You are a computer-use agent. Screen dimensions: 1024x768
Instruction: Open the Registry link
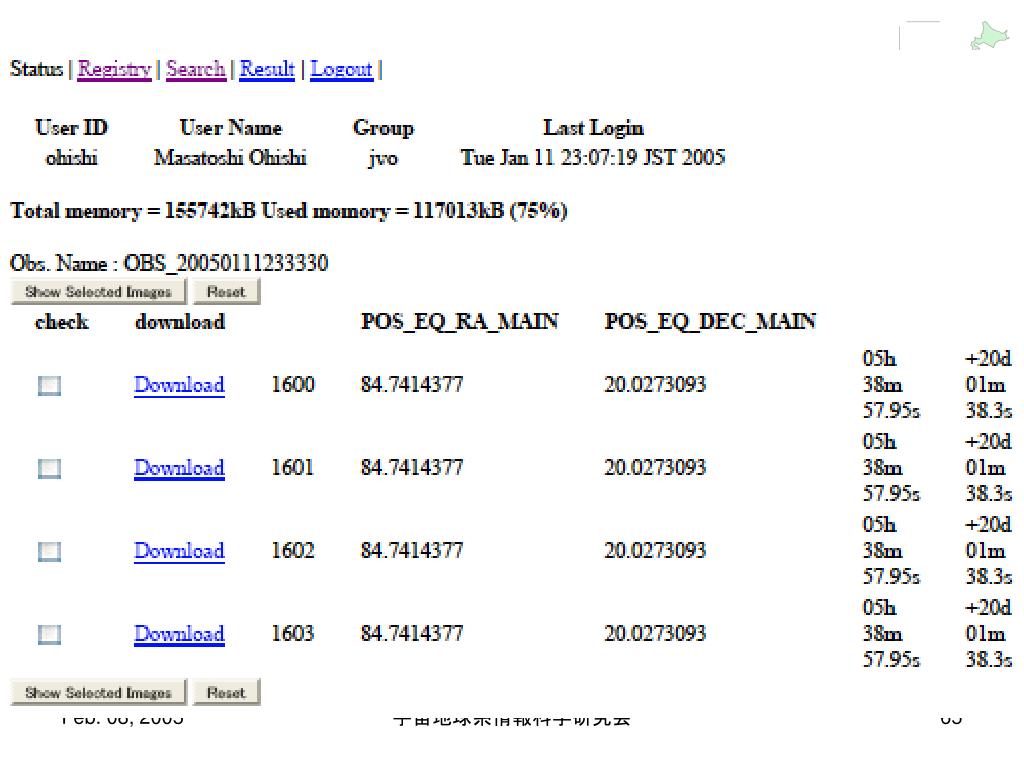tap(114, 69)
